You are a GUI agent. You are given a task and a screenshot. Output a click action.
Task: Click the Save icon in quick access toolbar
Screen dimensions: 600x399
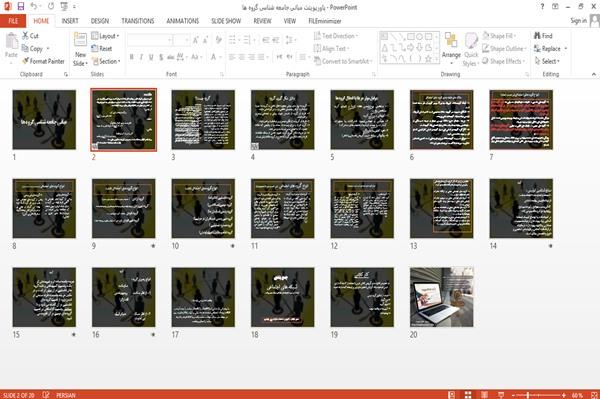21,7
